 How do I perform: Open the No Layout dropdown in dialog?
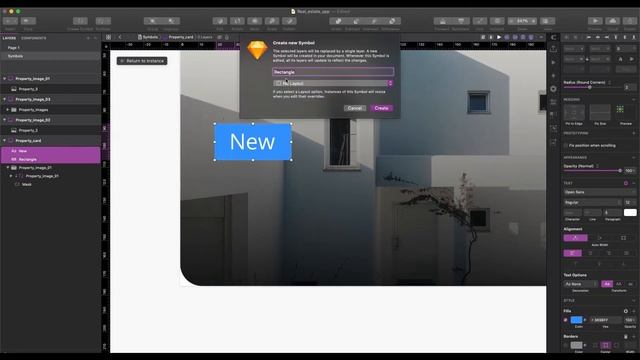pyautogui.click(x=333, y=83)
